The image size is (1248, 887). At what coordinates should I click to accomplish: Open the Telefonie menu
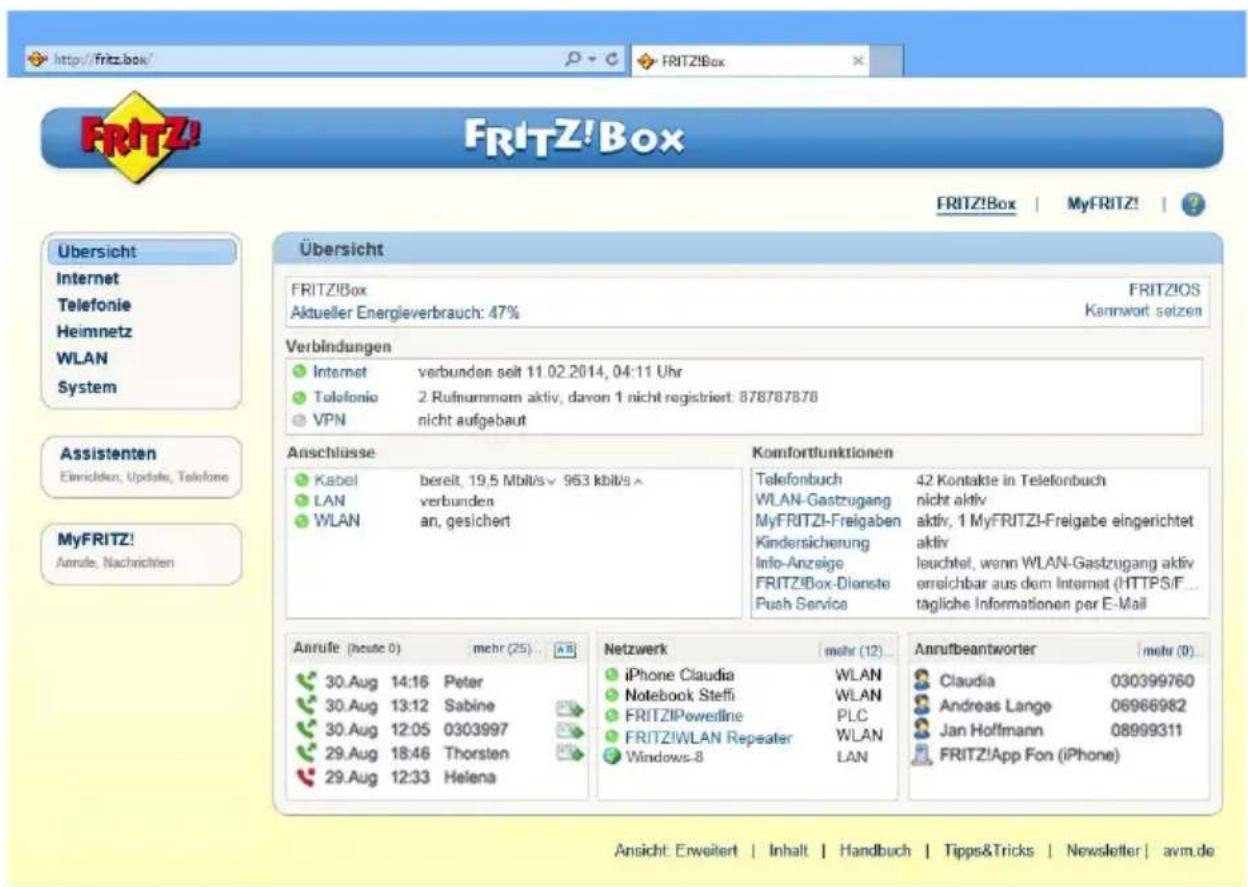(x=94, y=304)
